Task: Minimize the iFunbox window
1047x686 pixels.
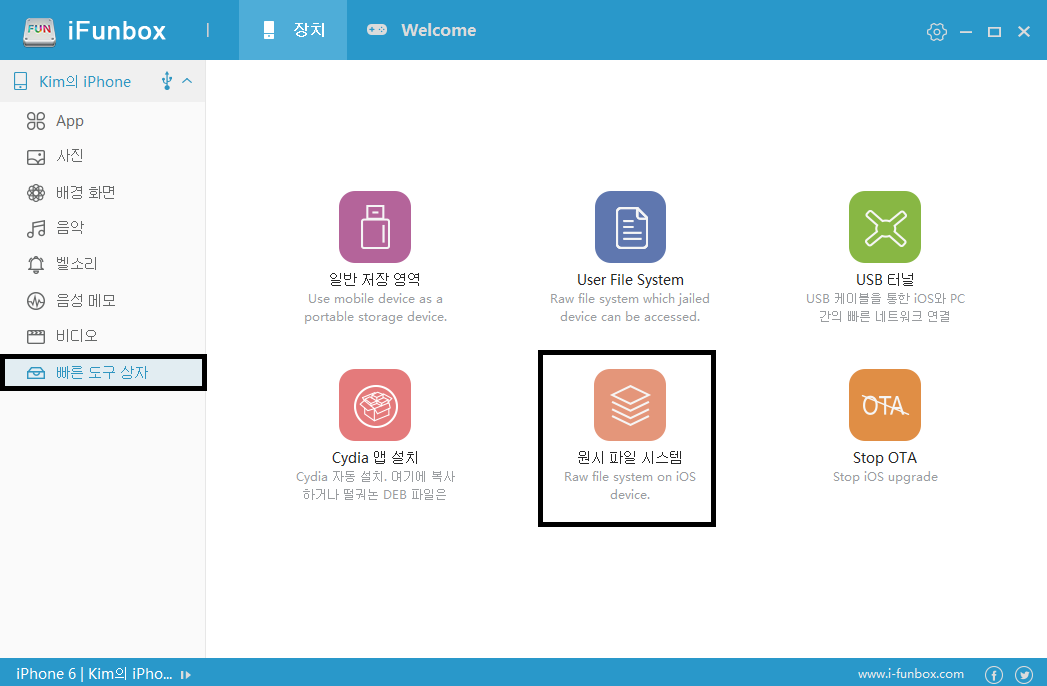Action: [x=966, y=31]
